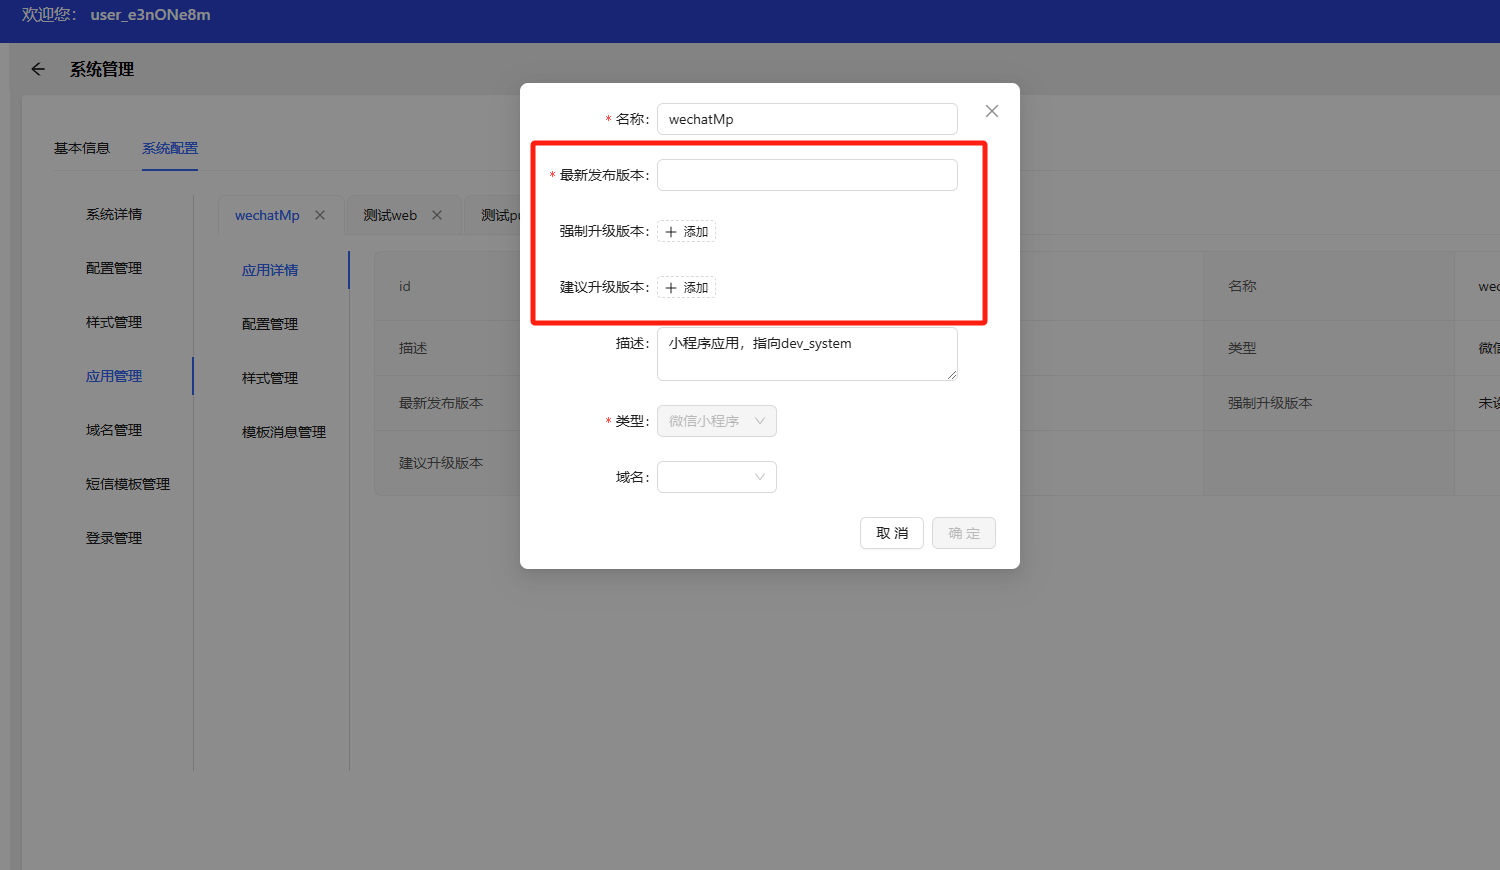This screenshot has height=870, width=1500.
Task: Switch to the 基本信息 tab
Action: 82,148
